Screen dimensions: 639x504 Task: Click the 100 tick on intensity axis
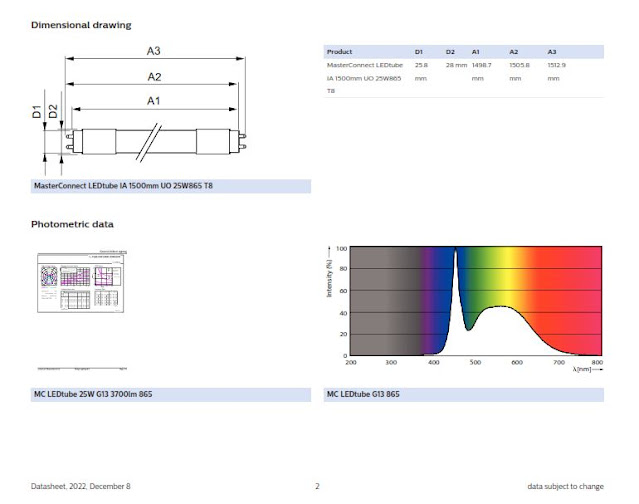tap(342, 249)
